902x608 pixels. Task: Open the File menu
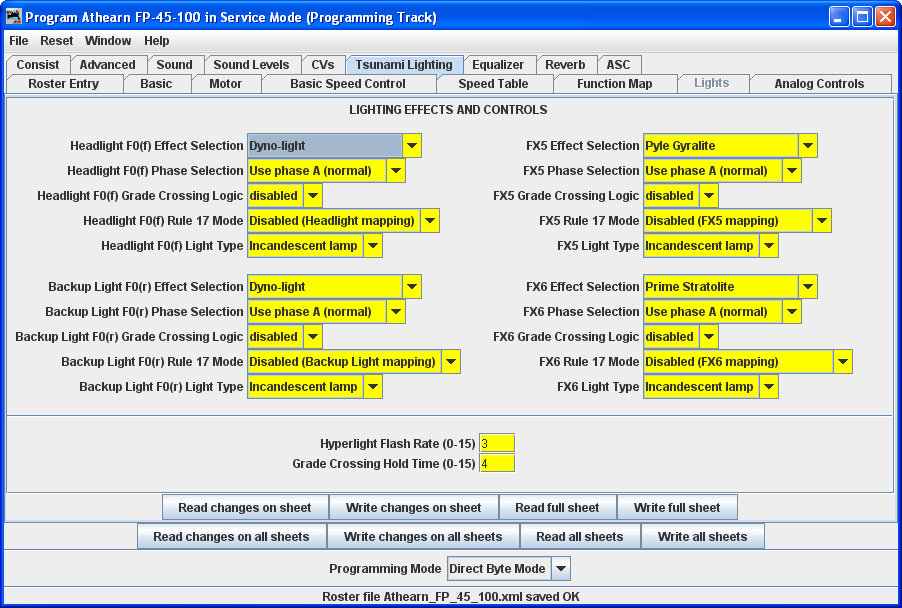(19, 41)
